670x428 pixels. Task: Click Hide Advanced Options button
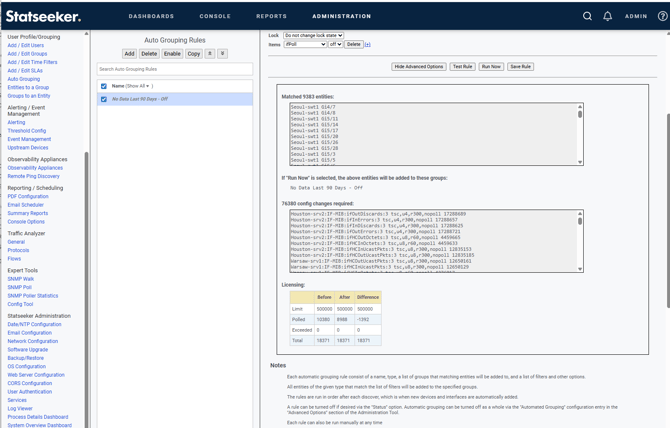(x=419, y=67)
